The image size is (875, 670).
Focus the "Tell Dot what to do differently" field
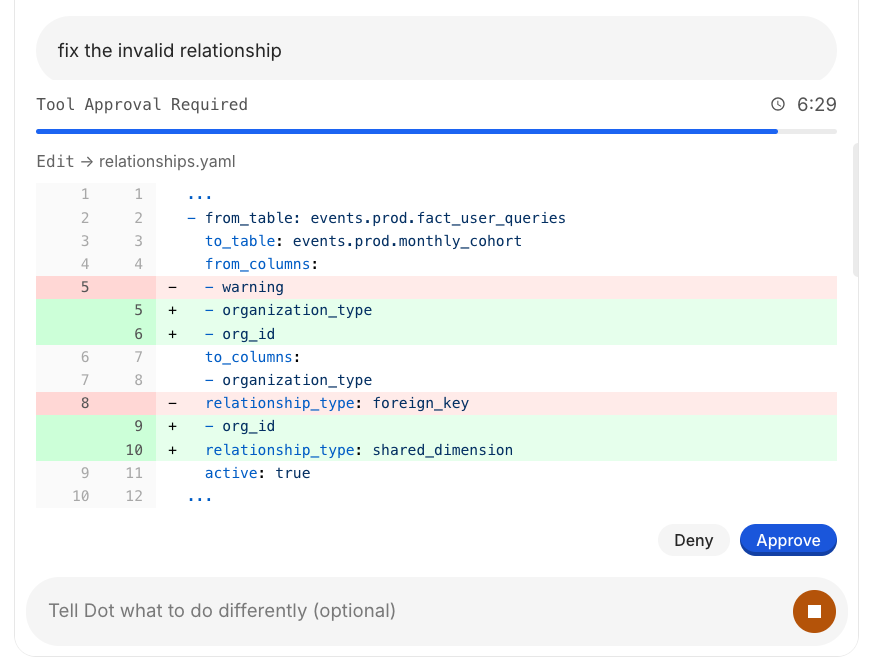click(x=400, y=610)
